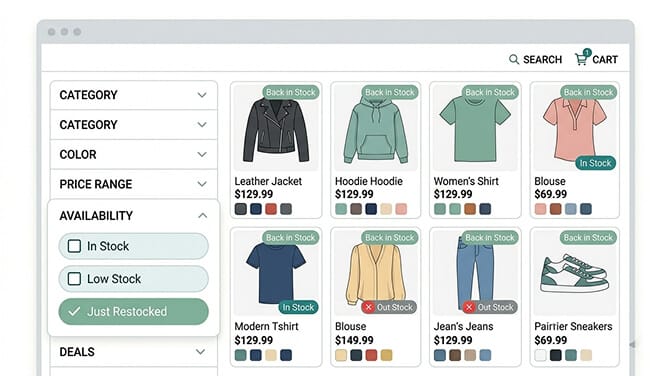Open the Modern Tshirt product image

pos(276,273)
